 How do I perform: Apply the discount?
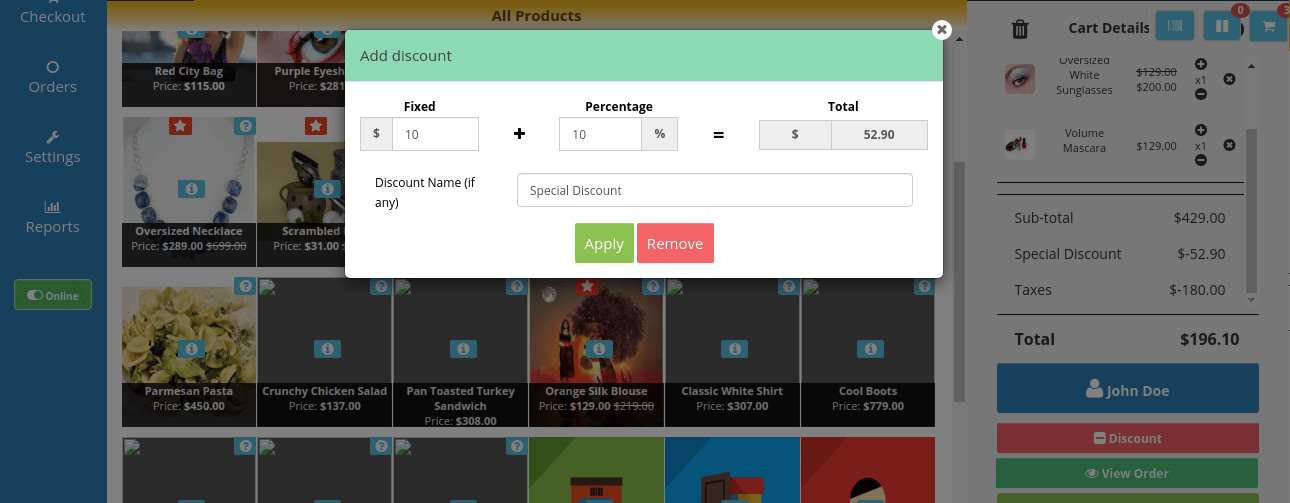tap(604, 243)
